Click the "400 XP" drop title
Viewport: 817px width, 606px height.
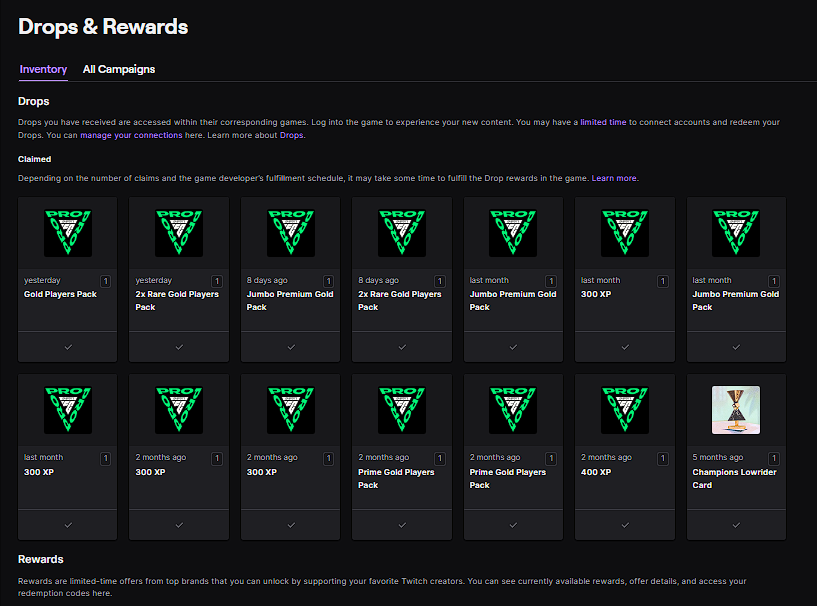point(595,472)
